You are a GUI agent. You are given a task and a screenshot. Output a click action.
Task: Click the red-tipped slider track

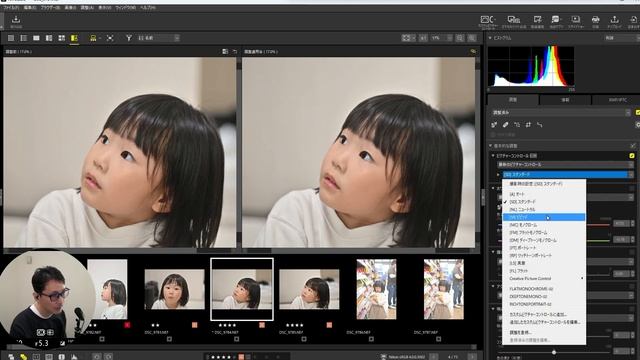[598, 224]
